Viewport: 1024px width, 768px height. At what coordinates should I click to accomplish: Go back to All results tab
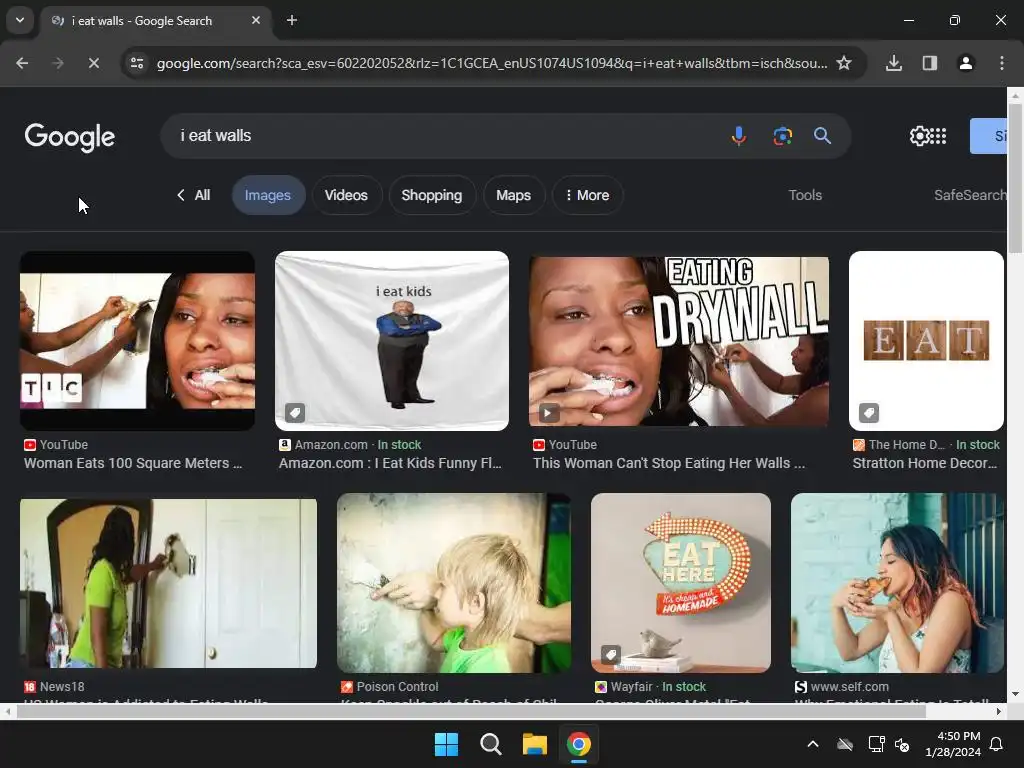[193, 195]
